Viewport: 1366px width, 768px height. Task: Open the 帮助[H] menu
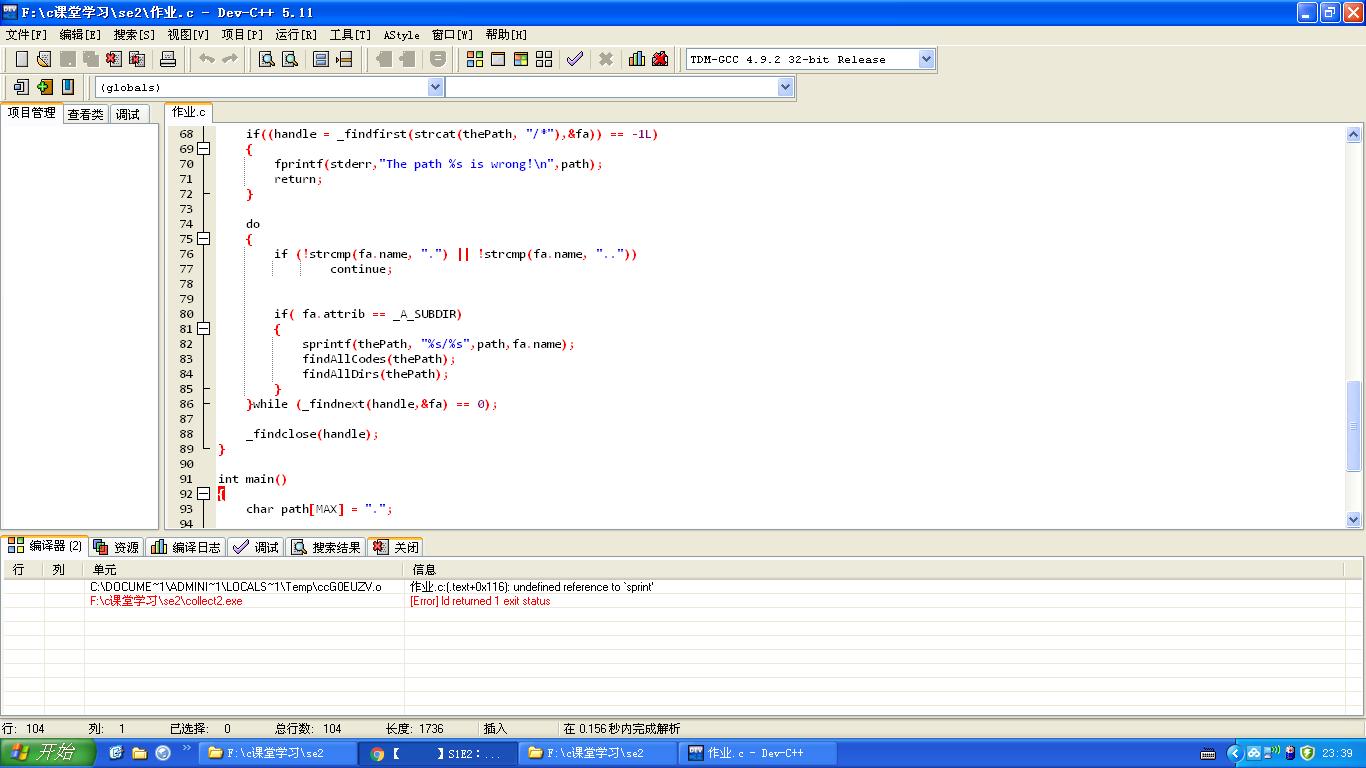point(507,35)
